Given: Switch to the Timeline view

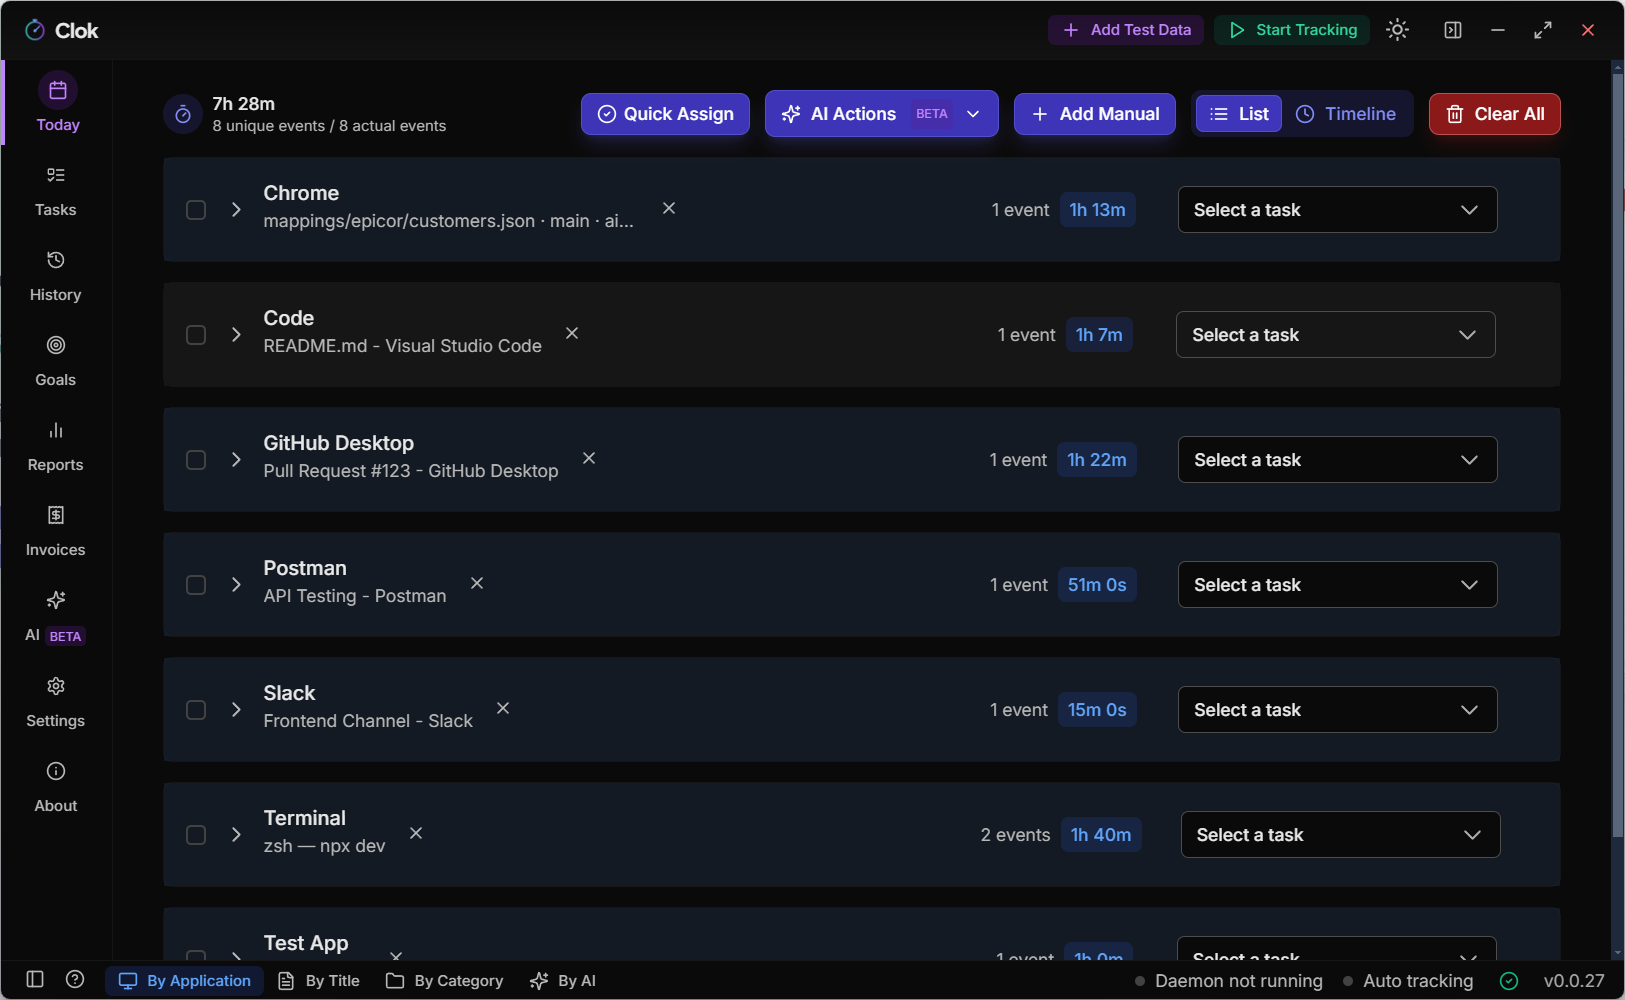Looking at the screenshot, I should pos(1347,114).
